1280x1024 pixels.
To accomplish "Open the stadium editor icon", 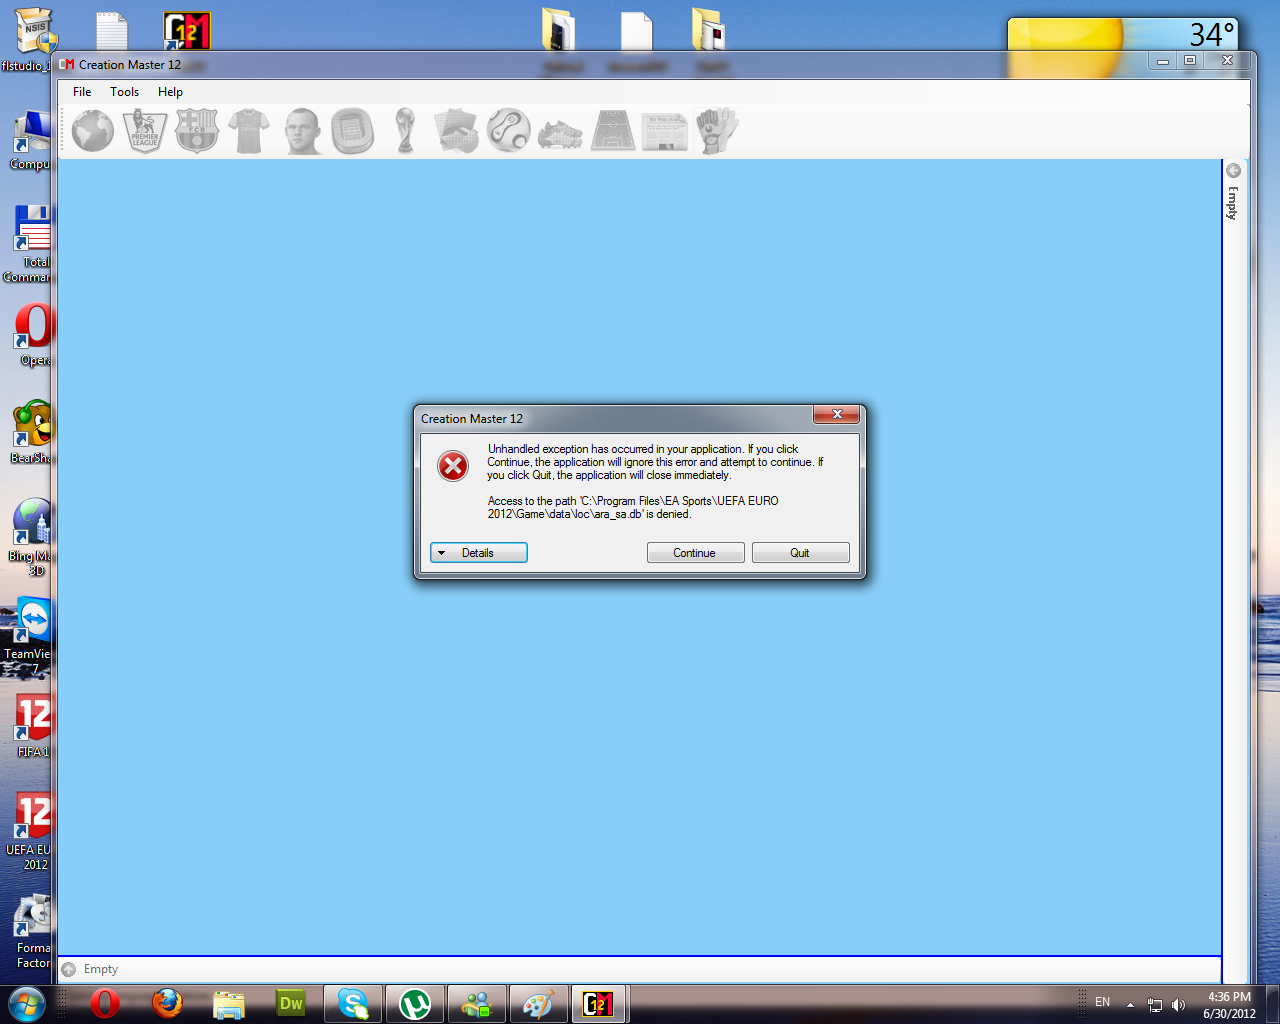I will [353, 131].
